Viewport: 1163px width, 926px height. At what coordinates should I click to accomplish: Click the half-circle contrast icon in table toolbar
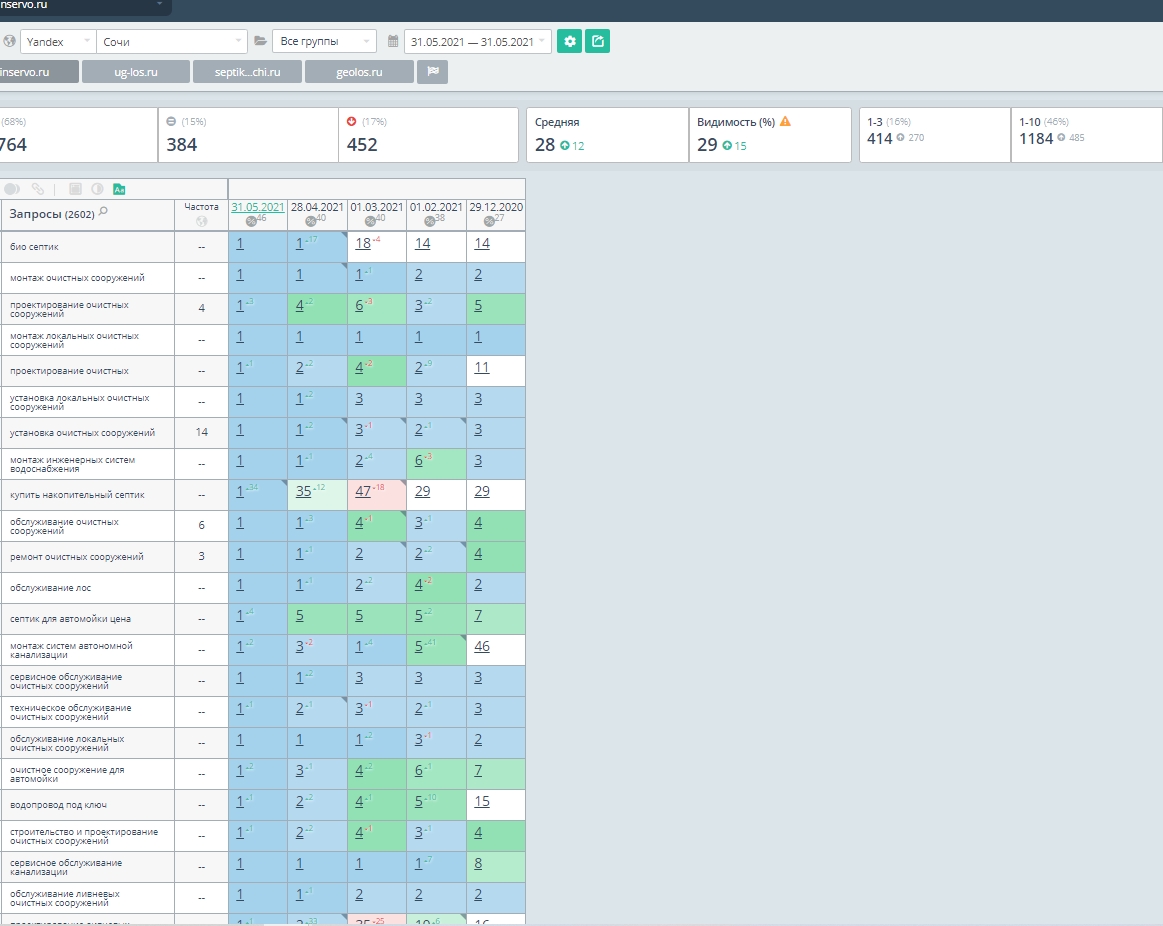coord(97,189)
